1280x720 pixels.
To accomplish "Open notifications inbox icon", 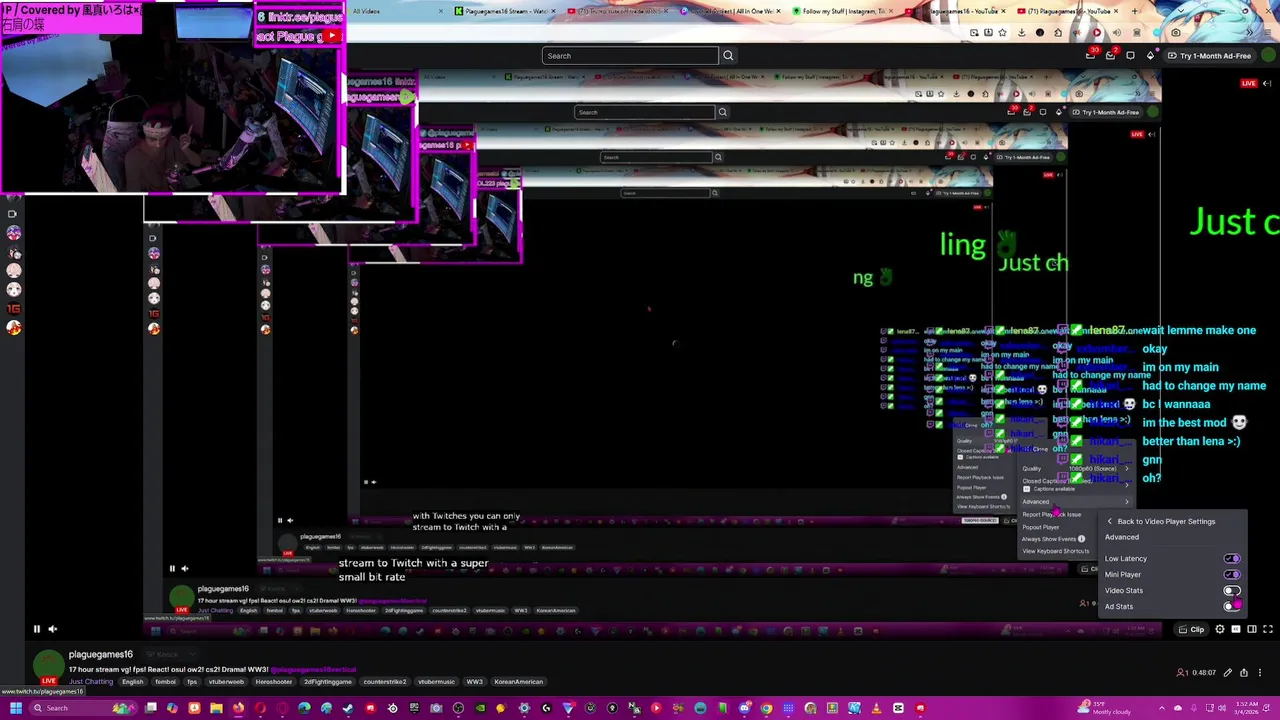I will (x=1110, y=56).
